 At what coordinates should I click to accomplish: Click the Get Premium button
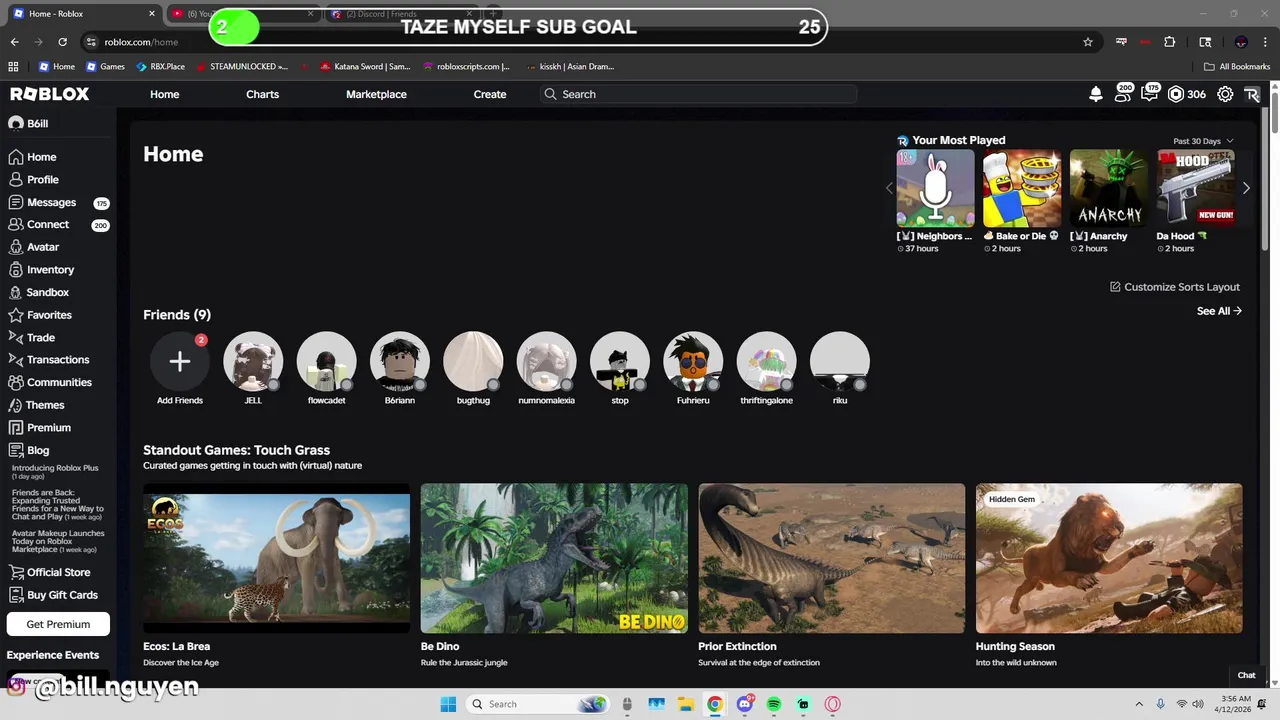(x=58, y=624)
